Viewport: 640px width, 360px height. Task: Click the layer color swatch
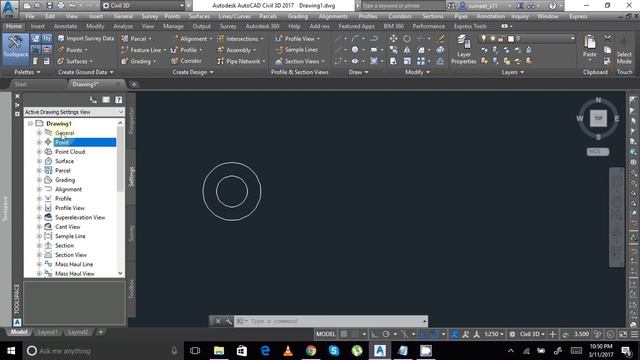pos(511,38)
